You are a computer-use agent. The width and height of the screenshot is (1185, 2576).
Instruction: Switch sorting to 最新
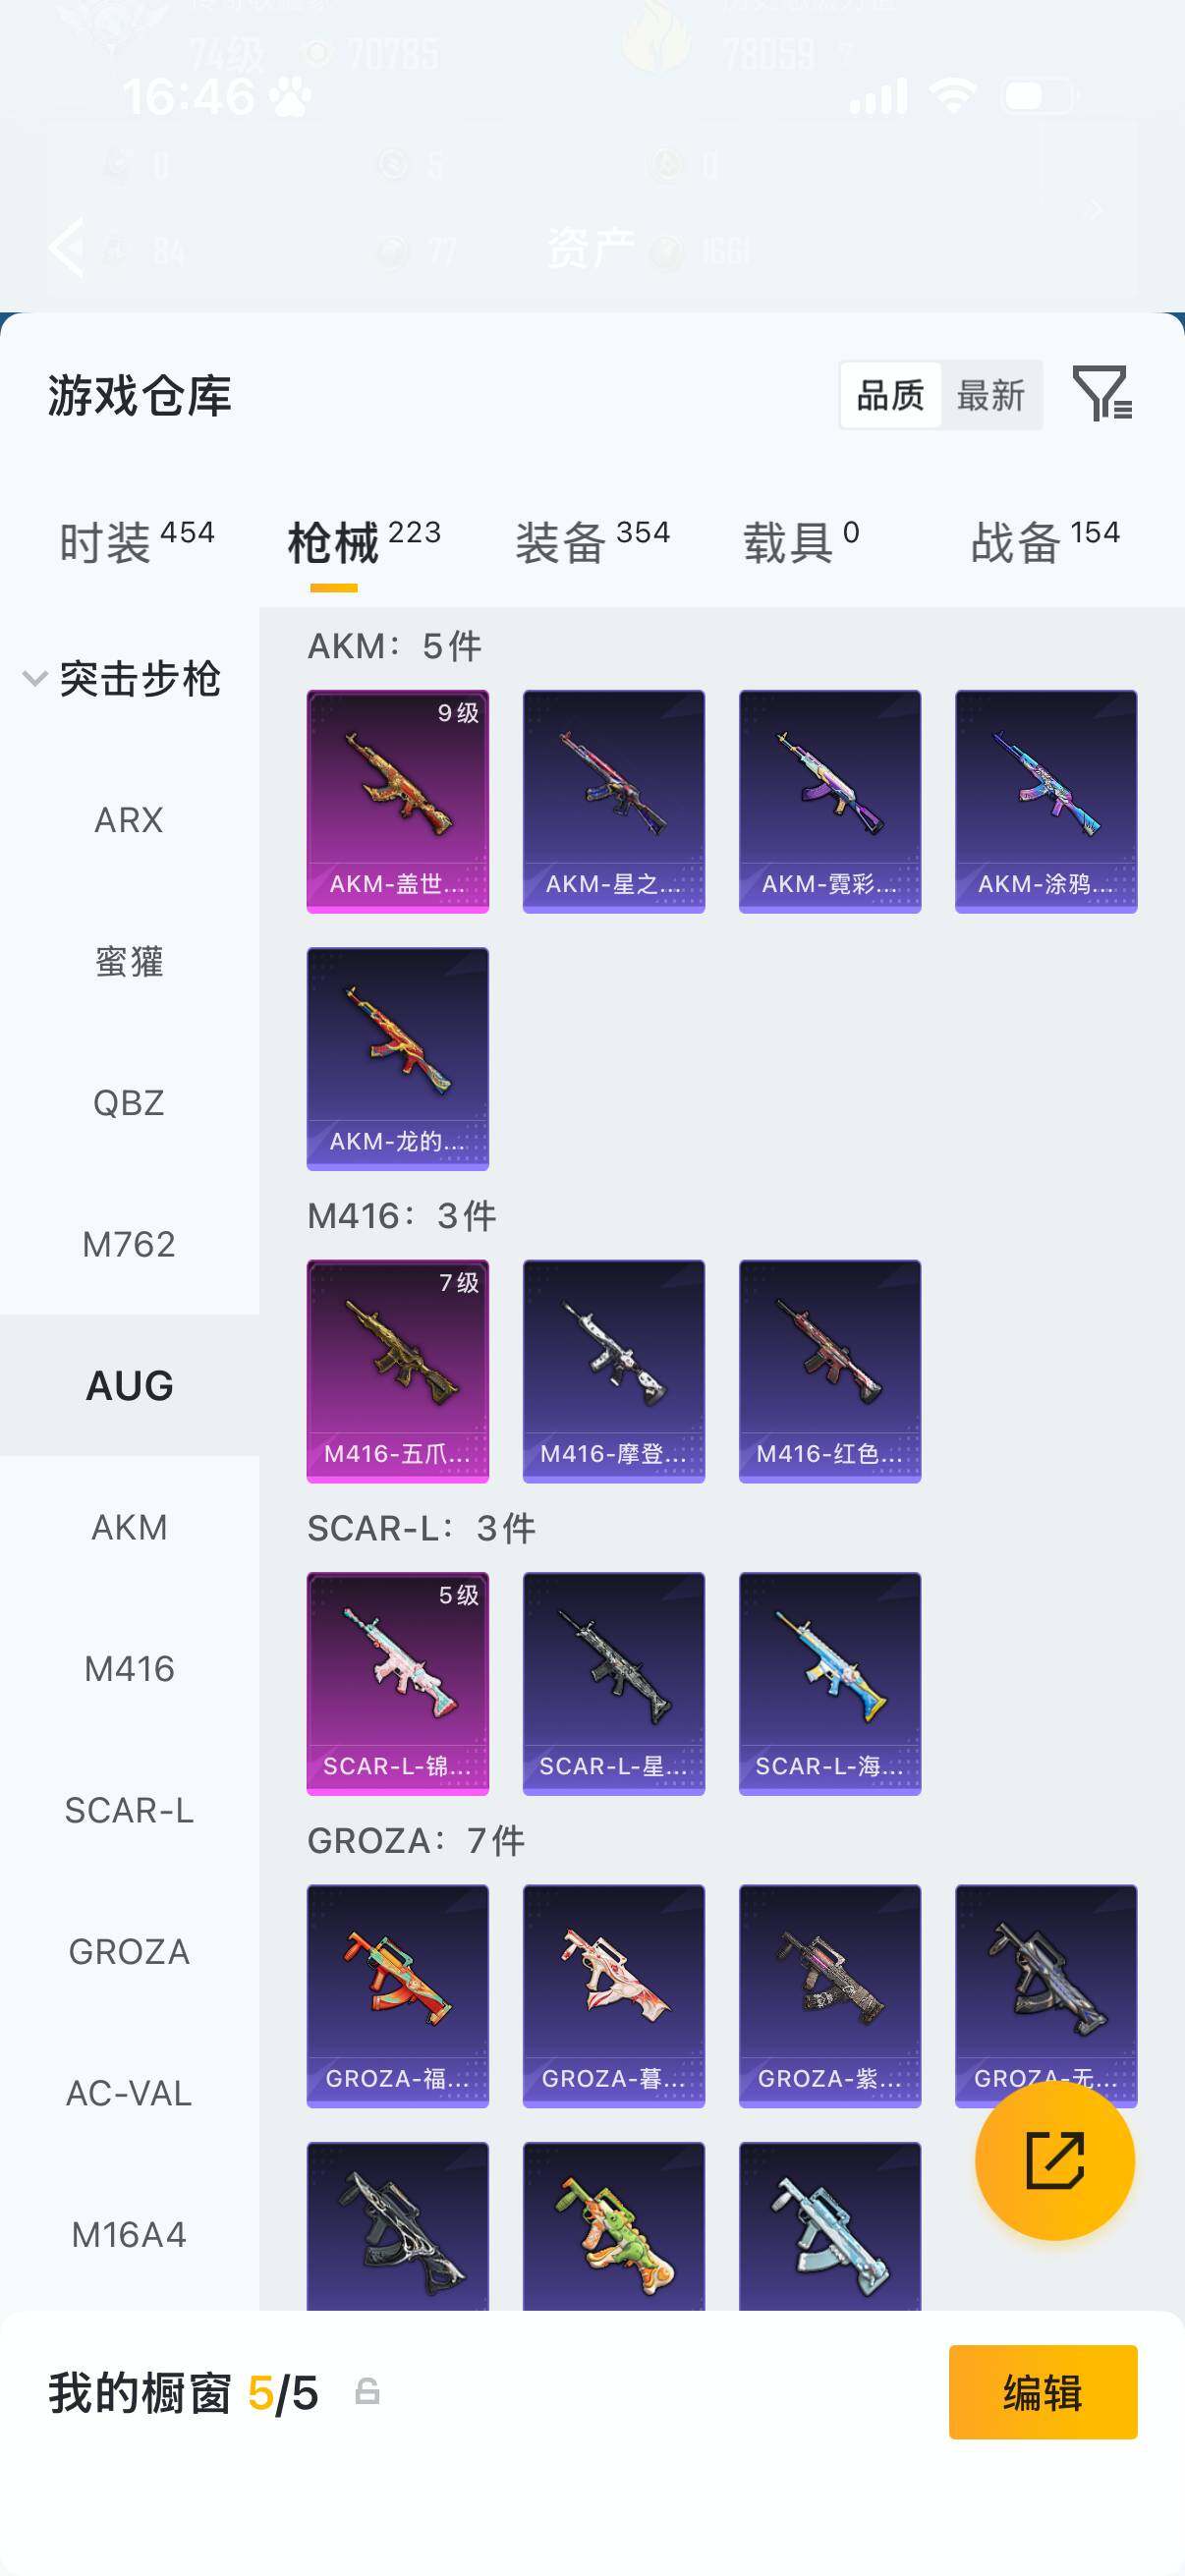coord(990,396)
